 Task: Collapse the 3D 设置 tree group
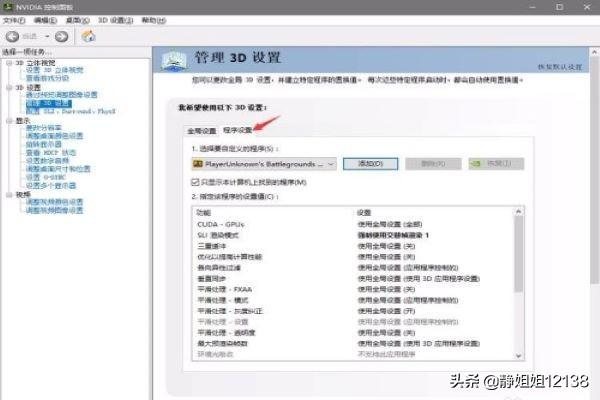pos(9,88)
